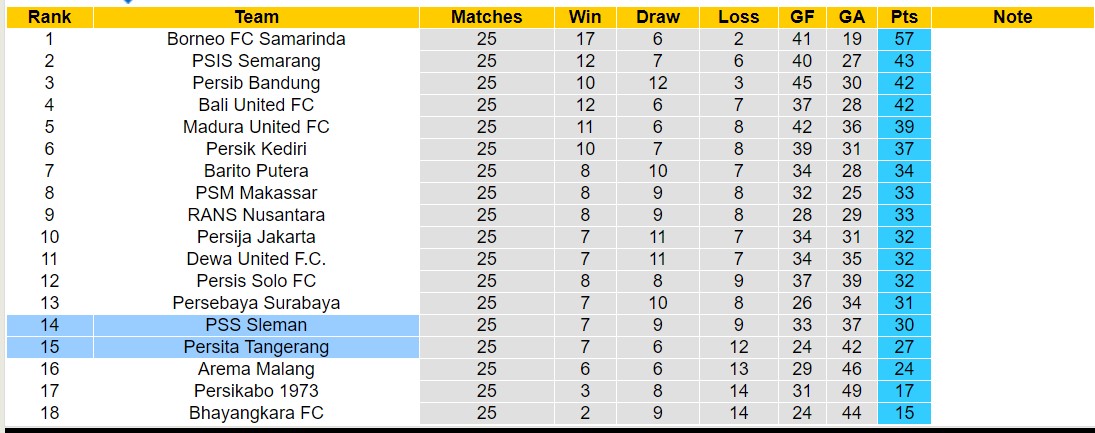1095x433 pixels.
Task: Sort by the Matches column header
Action: point(486,17)
